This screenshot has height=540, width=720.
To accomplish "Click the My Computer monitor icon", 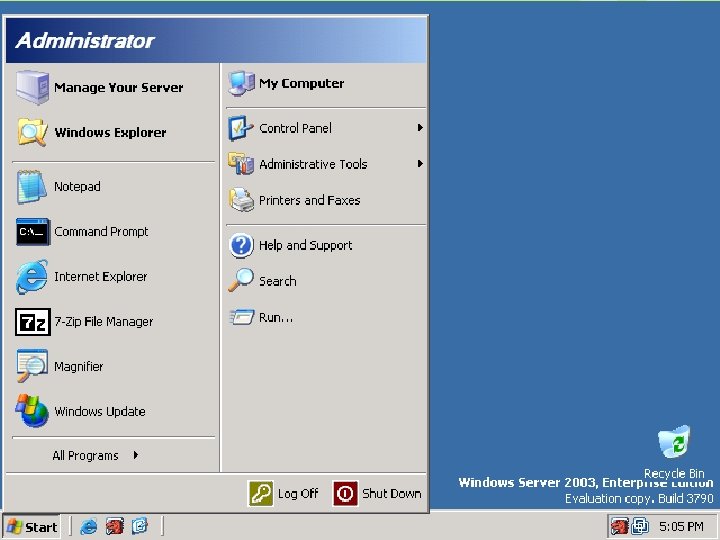I will (x=242, y=84).
